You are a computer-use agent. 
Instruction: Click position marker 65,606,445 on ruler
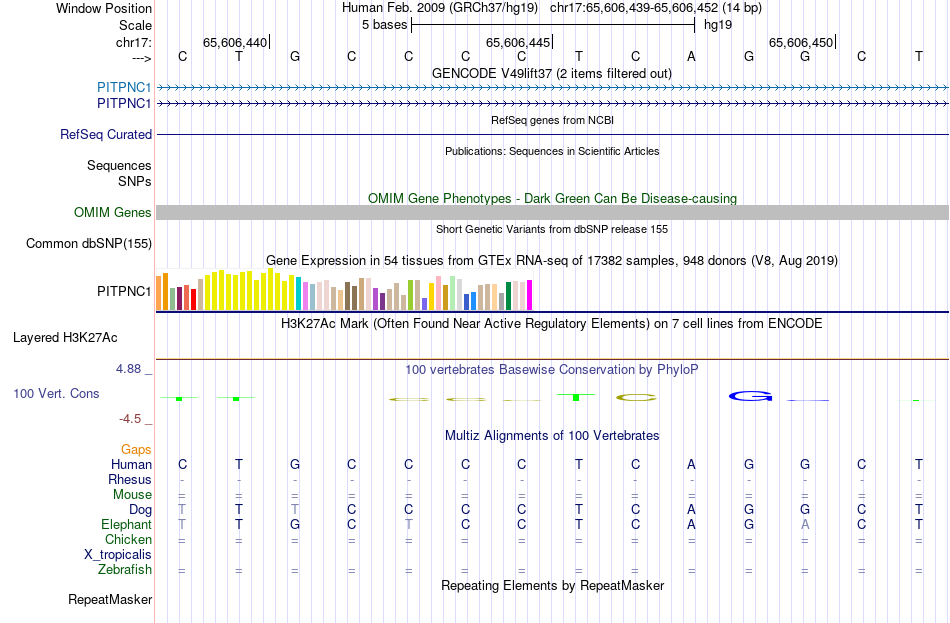point(519,42)
